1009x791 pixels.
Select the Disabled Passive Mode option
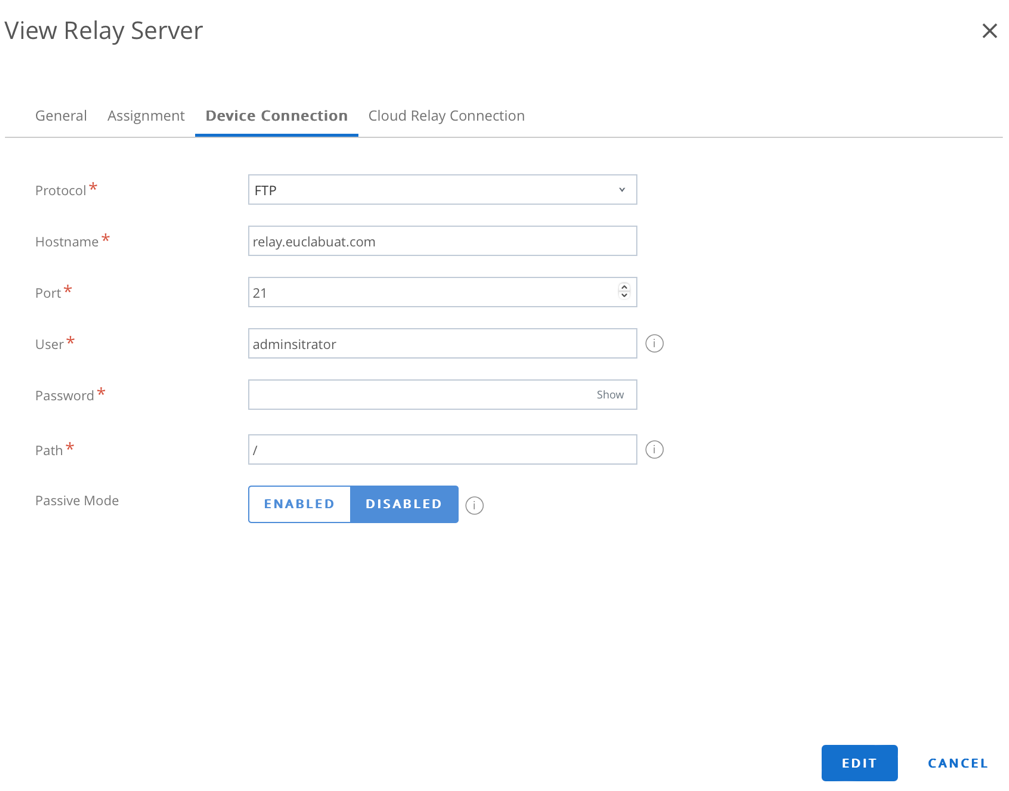coord(404,504)
